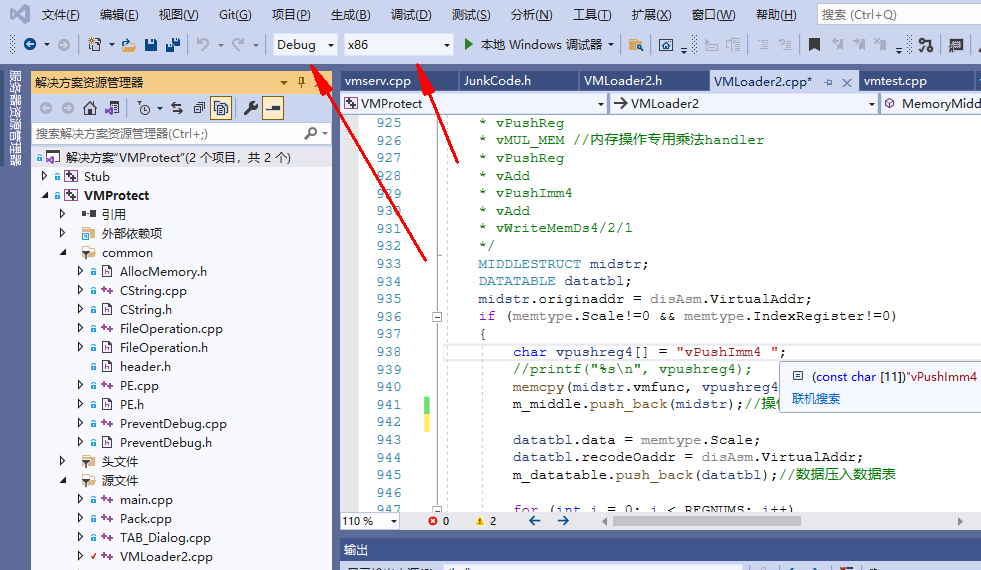This screenshot has width=981, height=570.
Task: Collapse the common folder
Action: pyautogui.click(x=63, y=252)
